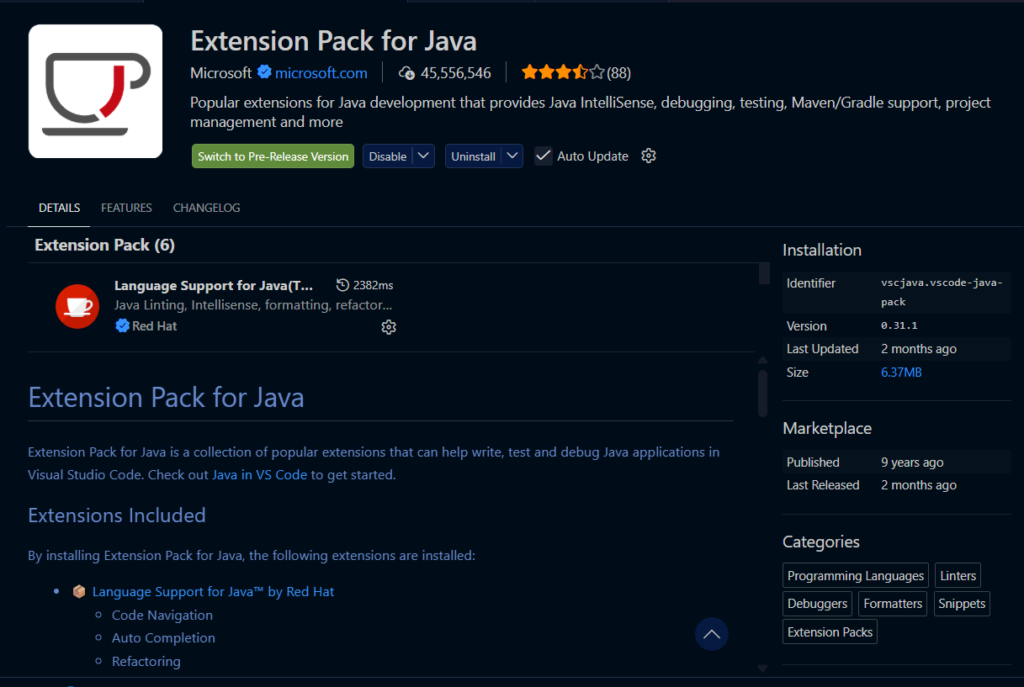Click the activation time clock icon 2382ms

(x=342, y=285)
